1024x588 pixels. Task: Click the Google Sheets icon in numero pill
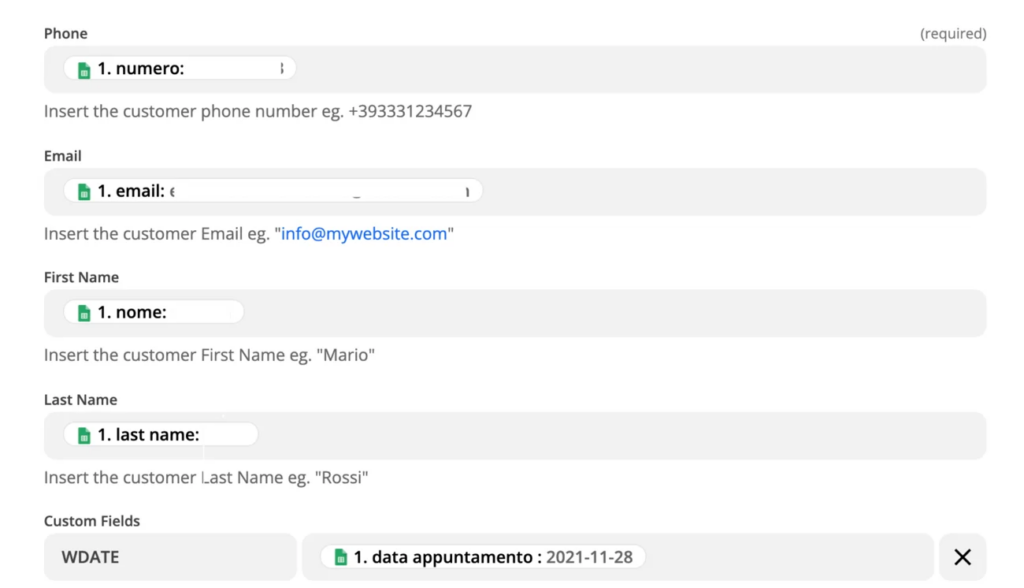coord(84,70)
